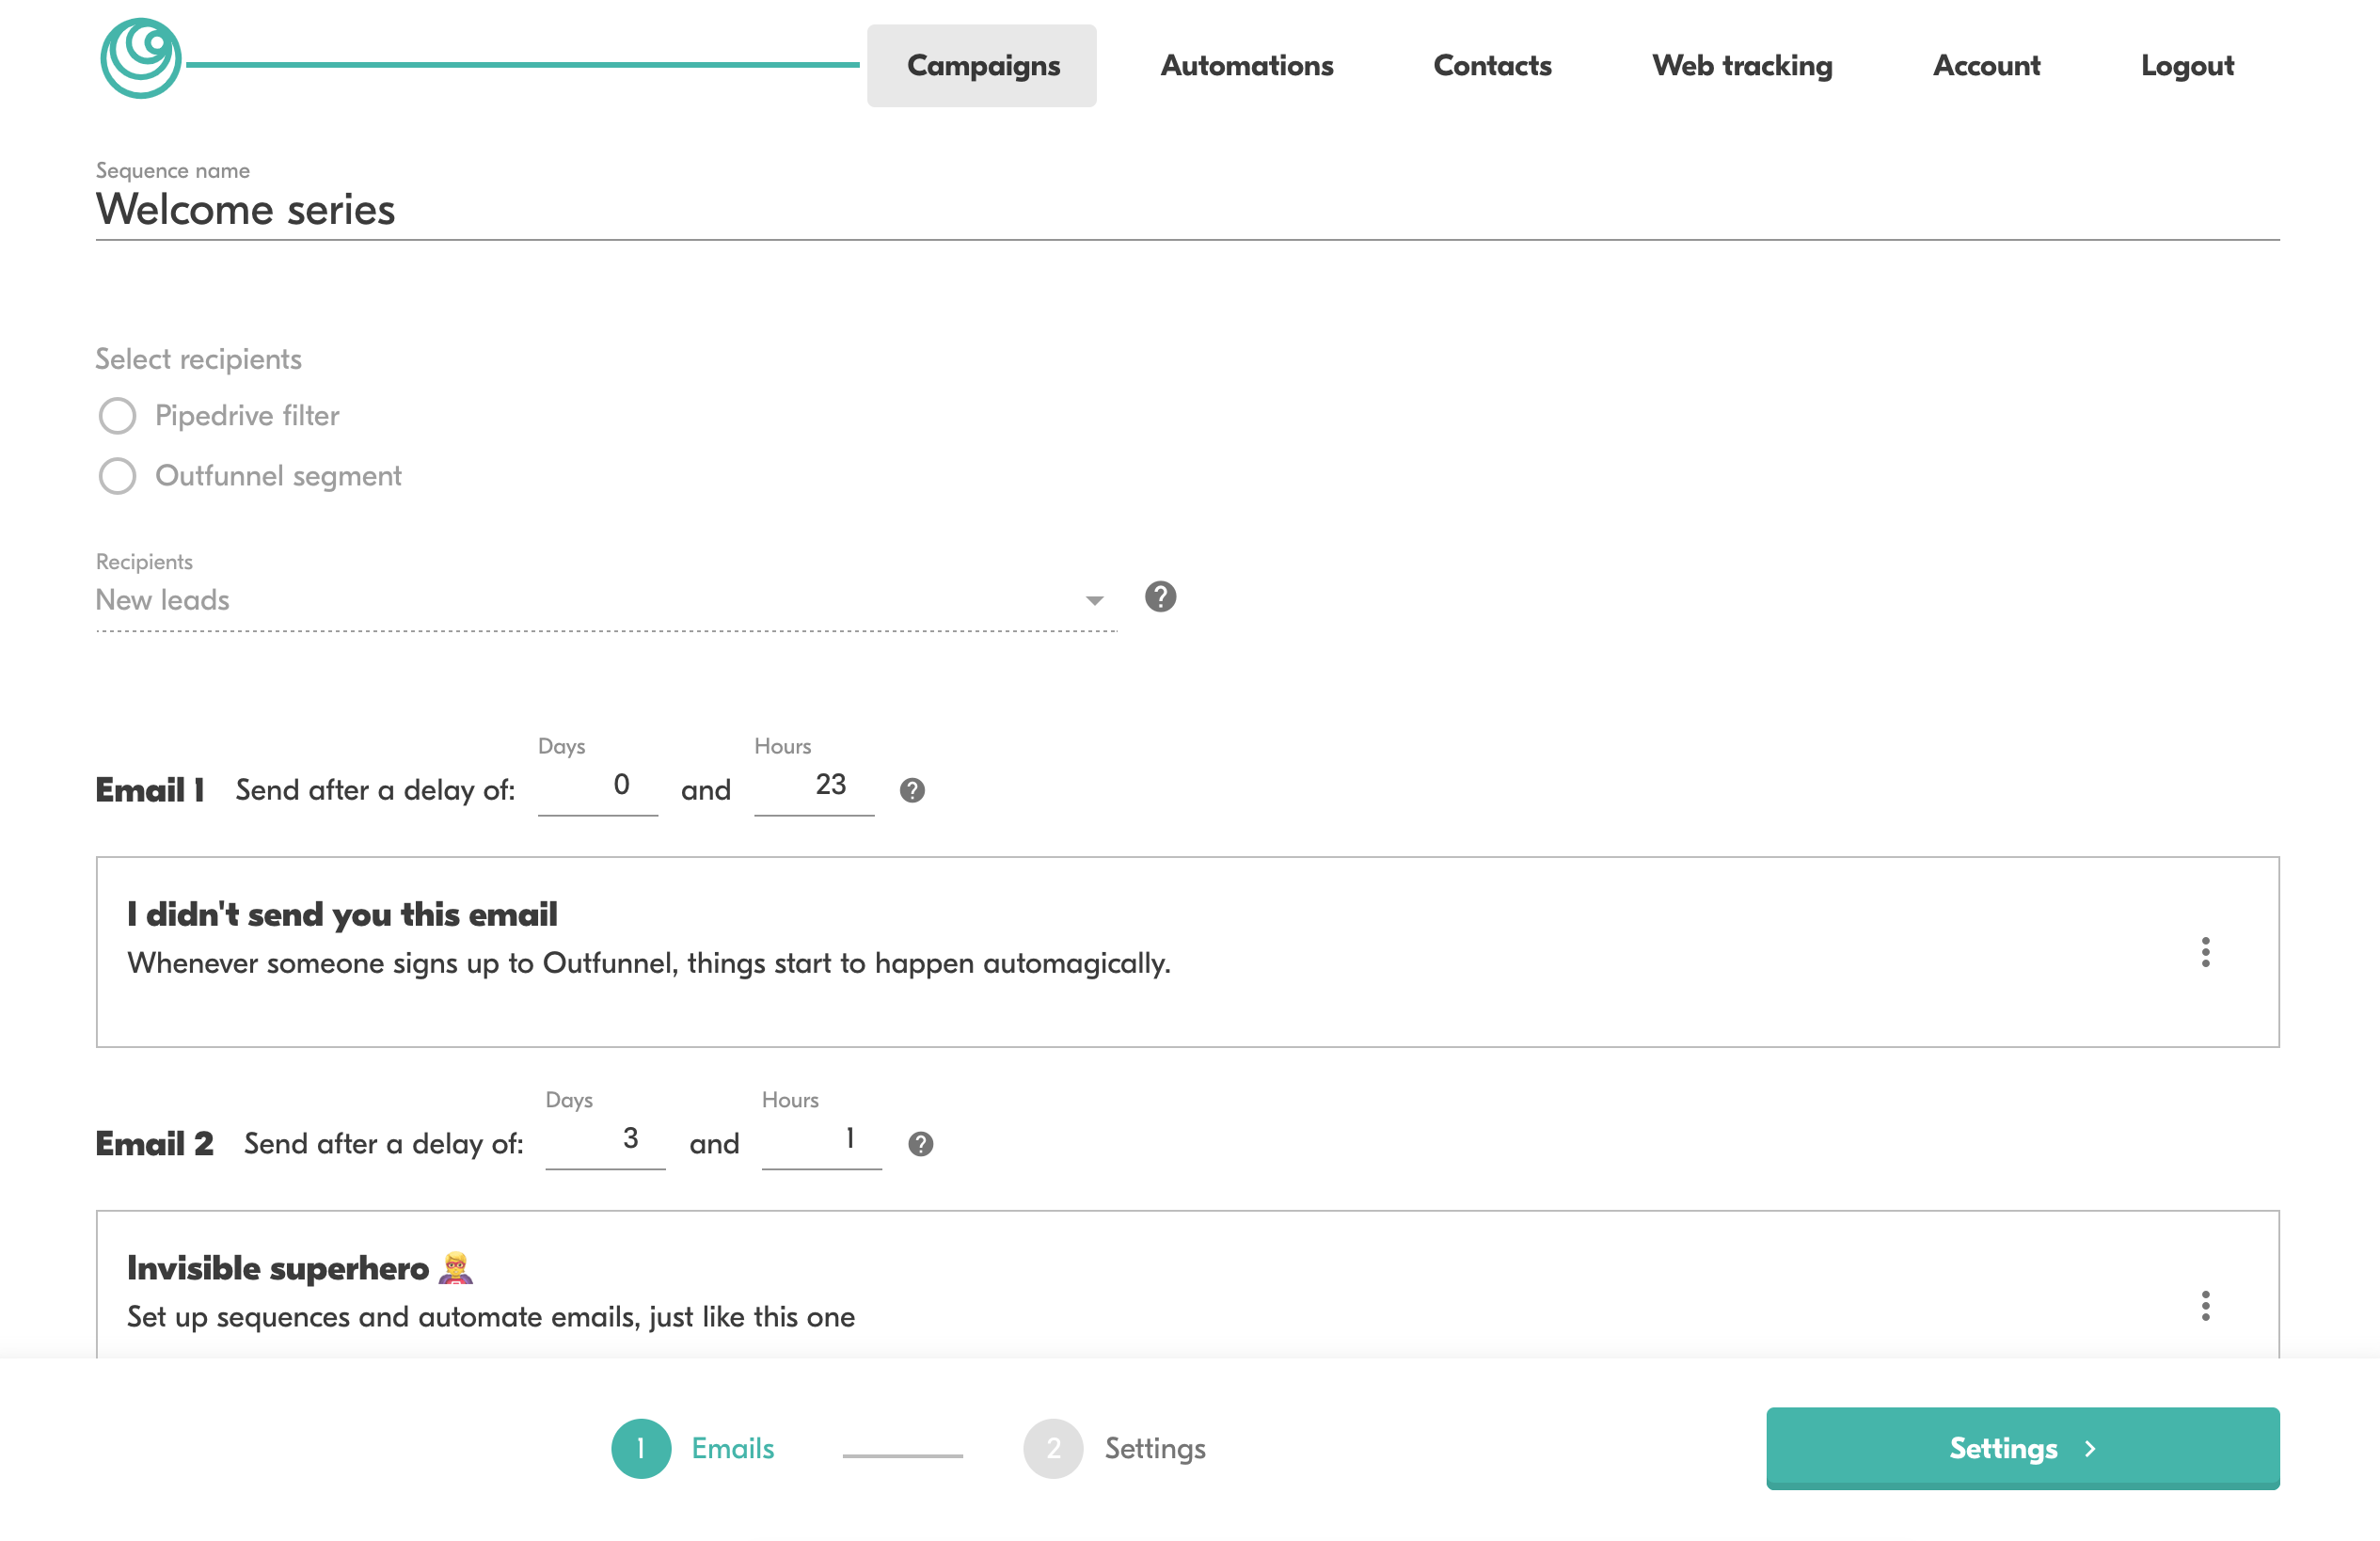
Task: Click the "Email 2" heading label
Action: pyautogui.click(x=155, y=1143)
